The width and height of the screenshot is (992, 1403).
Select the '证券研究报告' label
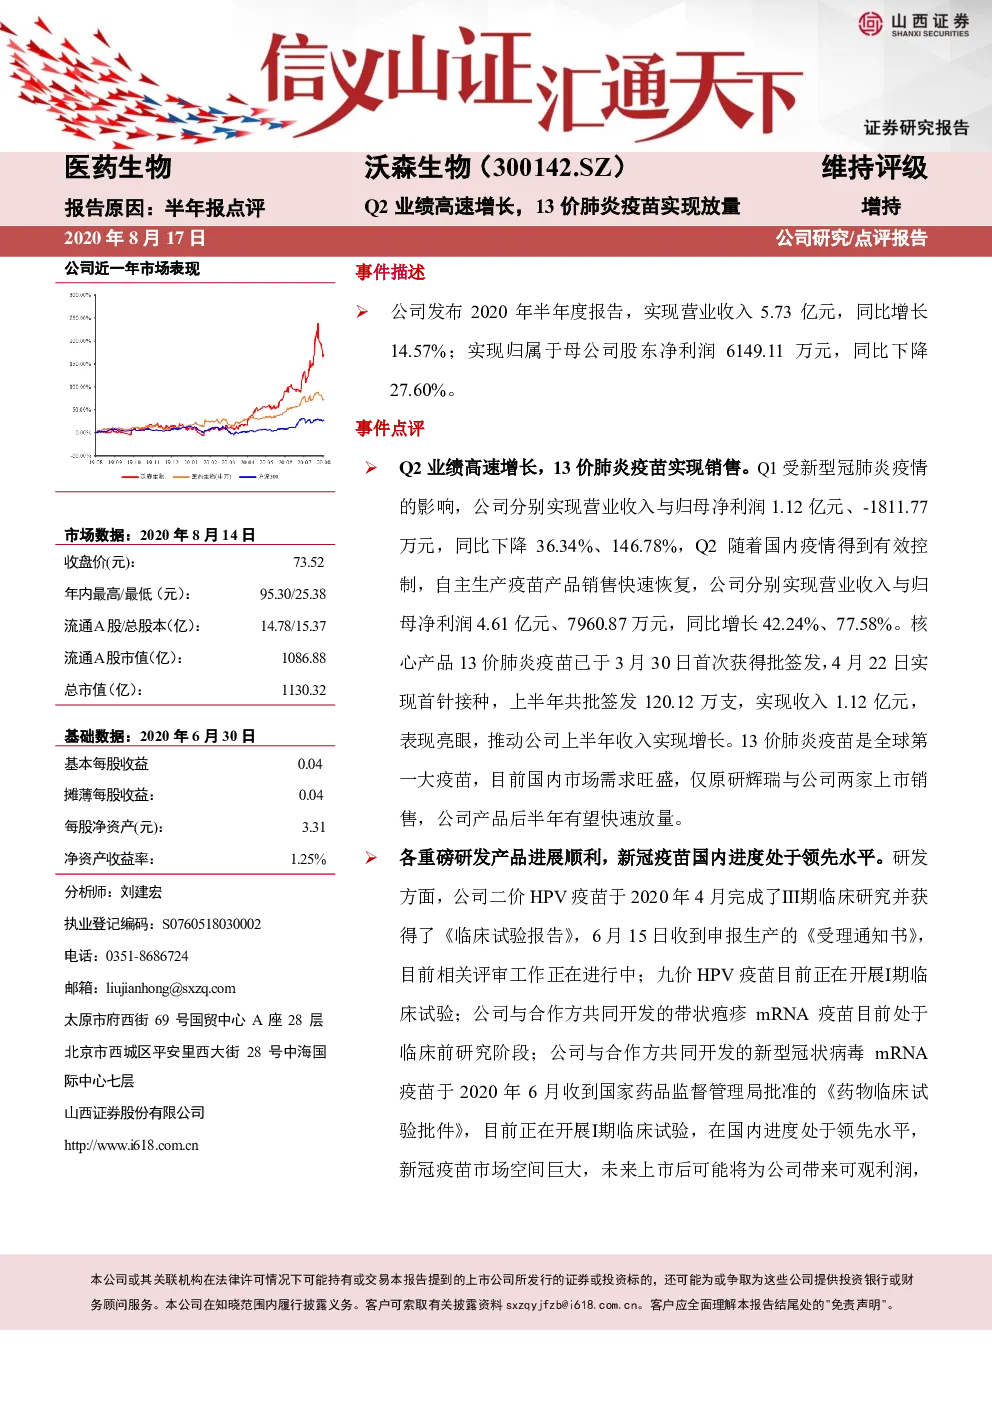(x=916, y=127)
